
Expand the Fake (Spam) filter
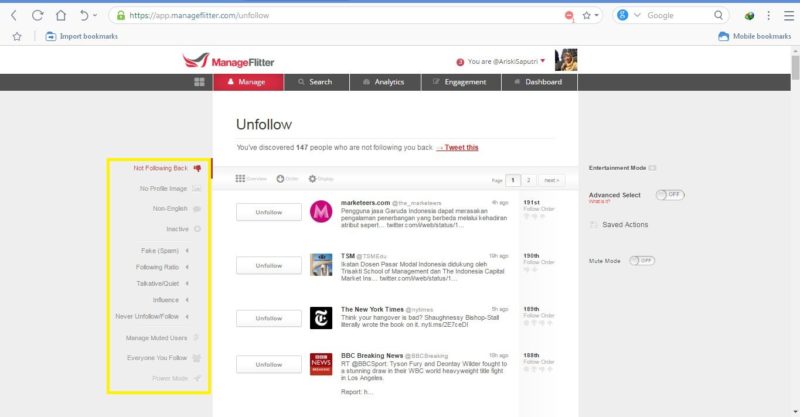(x=187, y=251)
